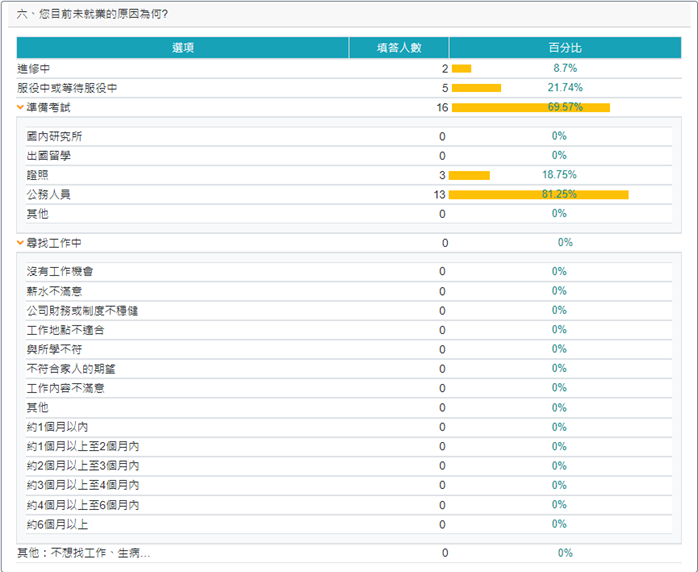Select the 國內研究所 sub-item
This screenshot has width=698, height=572.
(x=55, y=136)
